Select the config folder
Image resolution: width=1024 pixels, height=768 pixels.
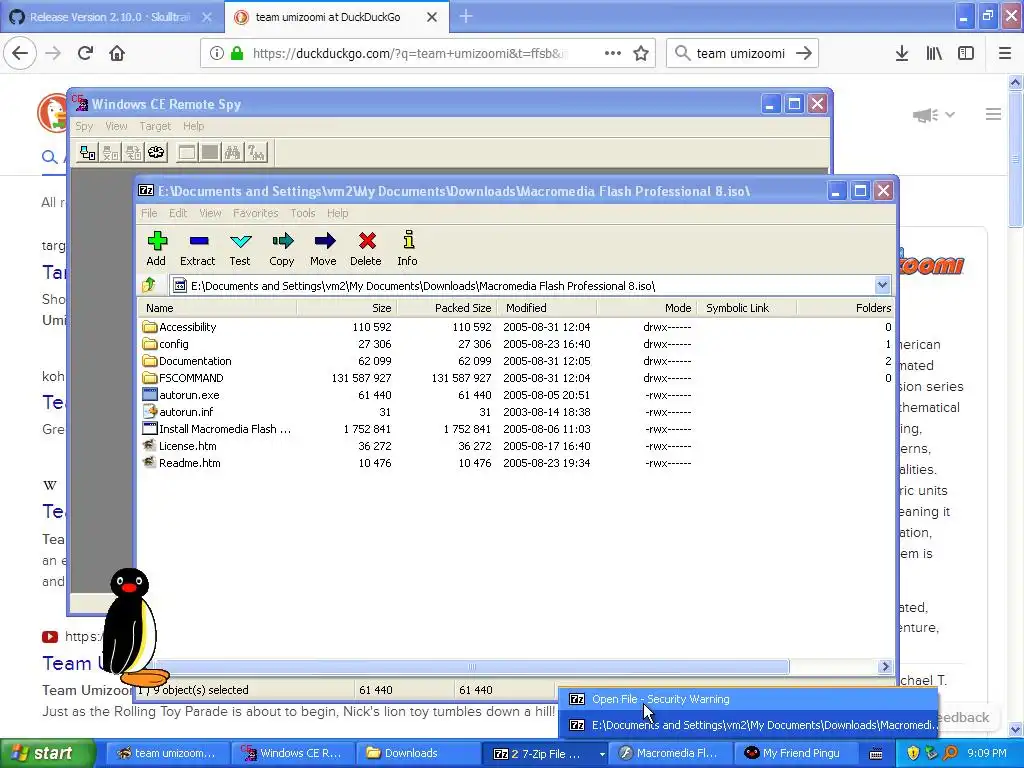coord(174,344)
